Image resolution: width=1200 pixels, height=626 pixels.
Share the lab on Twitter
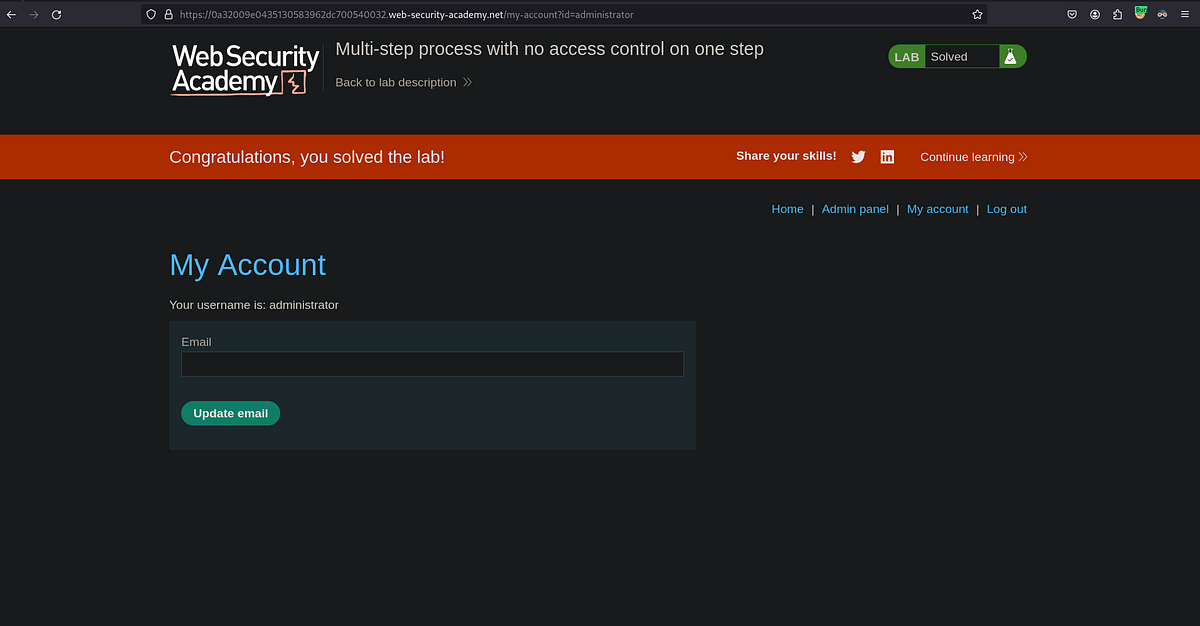tap(858, 156)
